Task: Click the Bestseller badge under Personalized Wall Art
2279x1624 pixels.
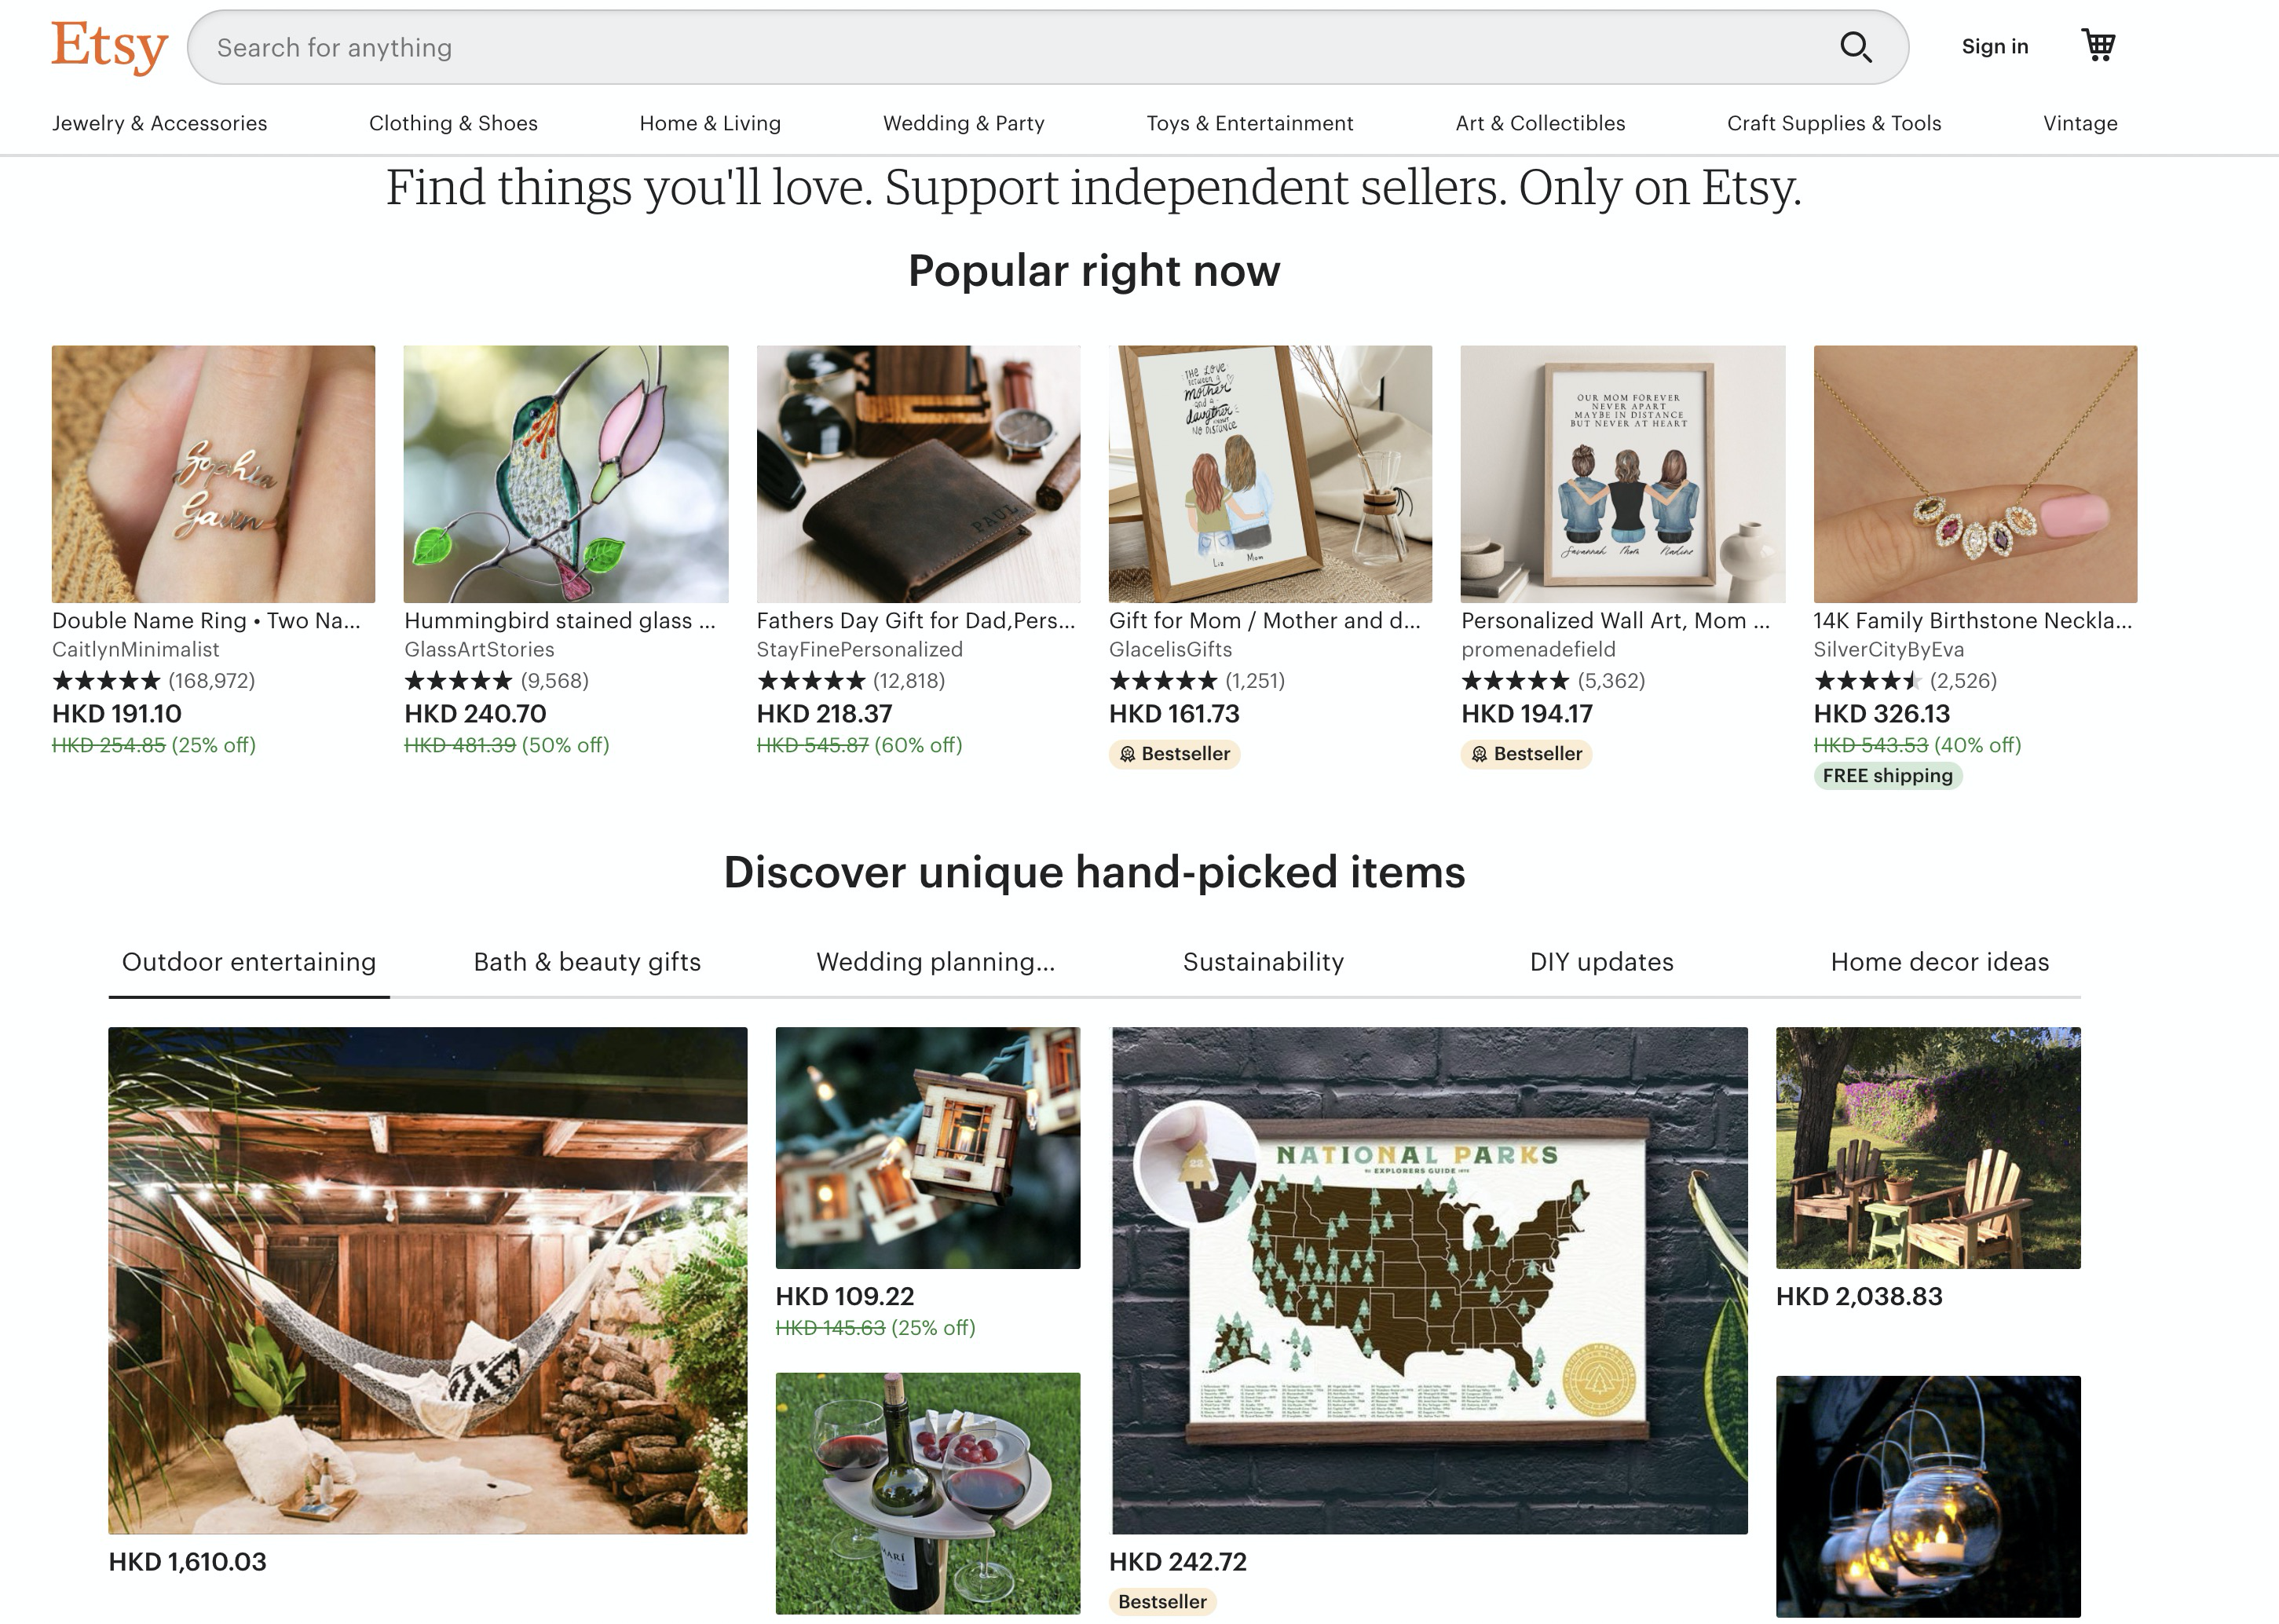Action: tap(1526, 754)
